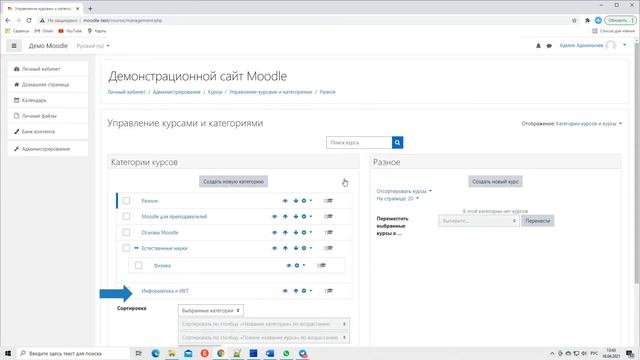Open the Русский language menu
Viewport: 640px width, 360px height.
93,46
